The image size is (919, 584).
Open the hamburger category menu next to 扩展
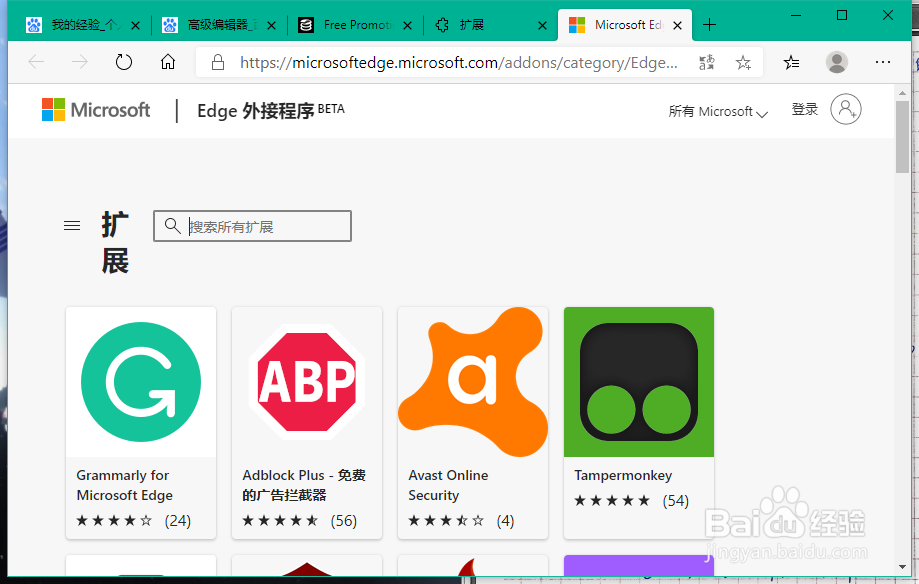click(72, 226)
